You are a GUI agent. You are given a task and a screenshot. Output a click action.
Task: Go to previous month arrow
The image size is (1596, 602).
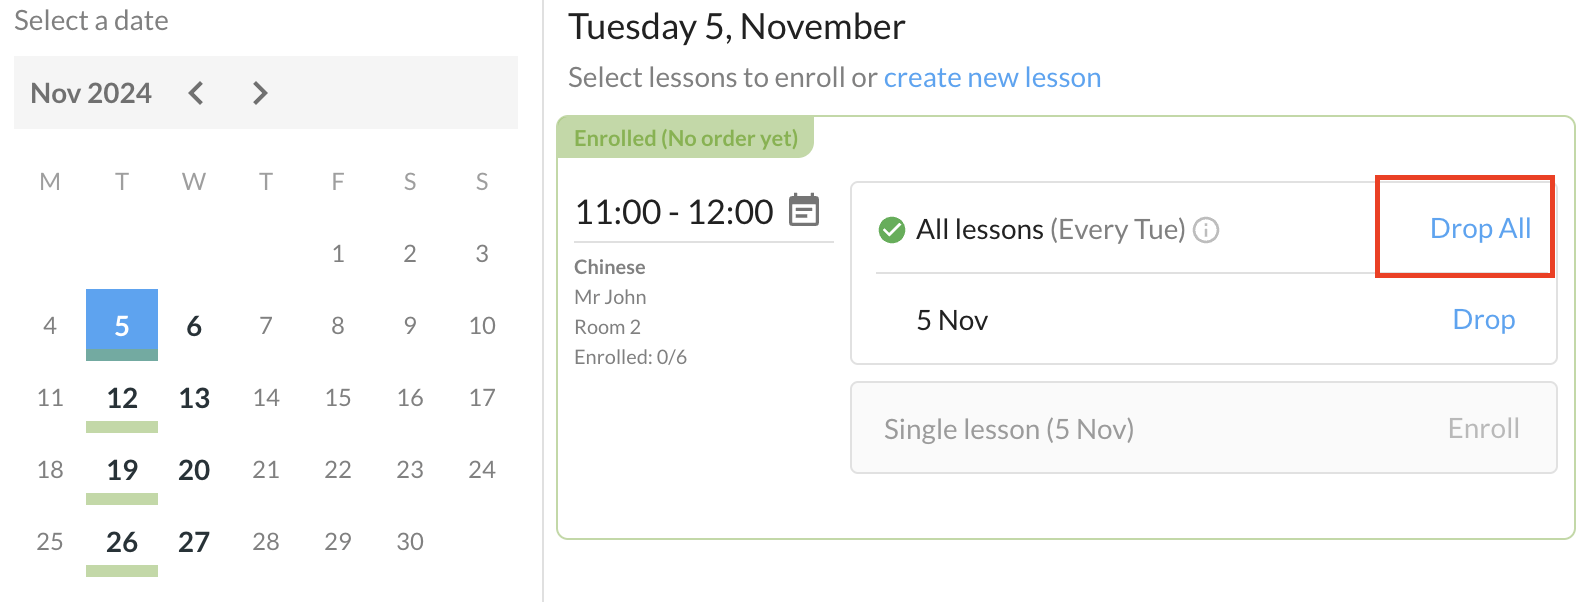(x=196, y=93)
